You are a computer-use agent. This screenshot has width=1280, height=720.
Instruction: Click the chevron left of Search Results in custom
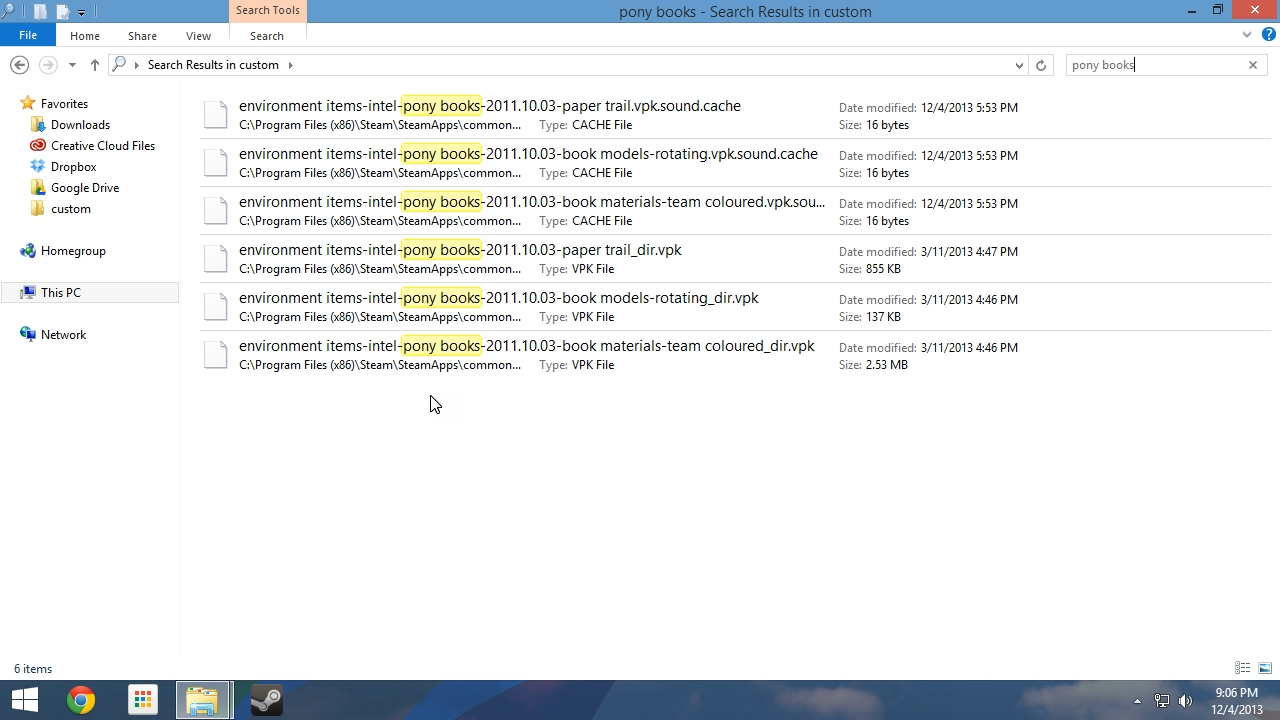point(137,65)
